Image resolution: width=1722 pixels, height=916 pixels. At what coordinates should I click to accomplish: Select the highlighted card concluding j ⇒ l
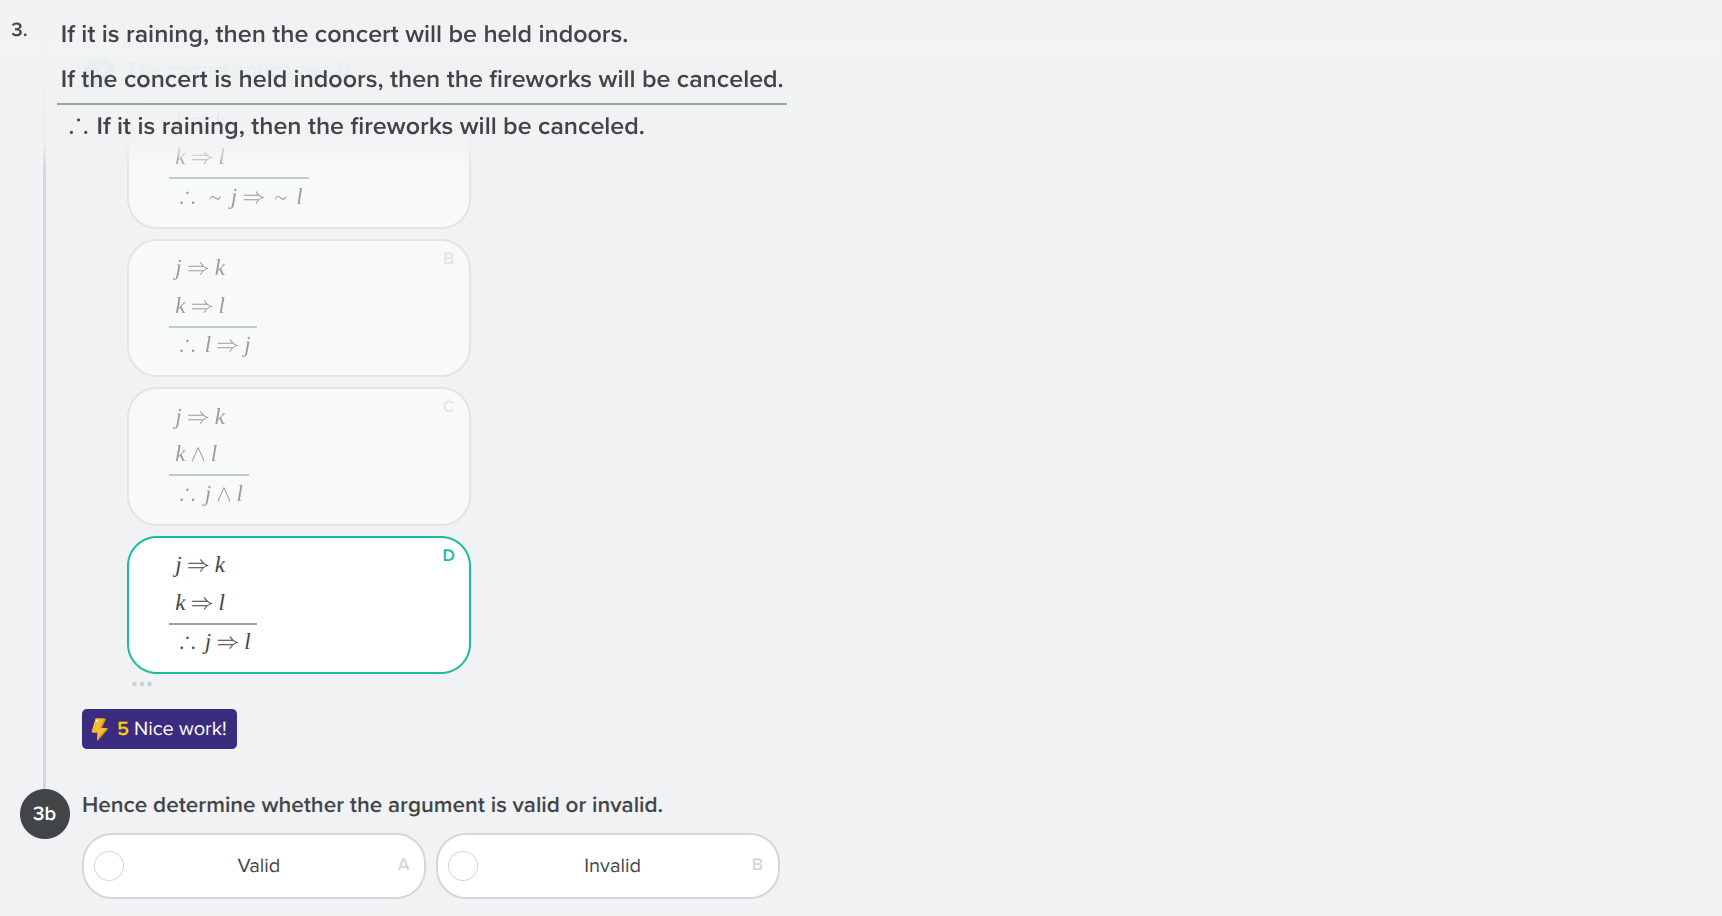pyautogui.click(x=299, y=605)
